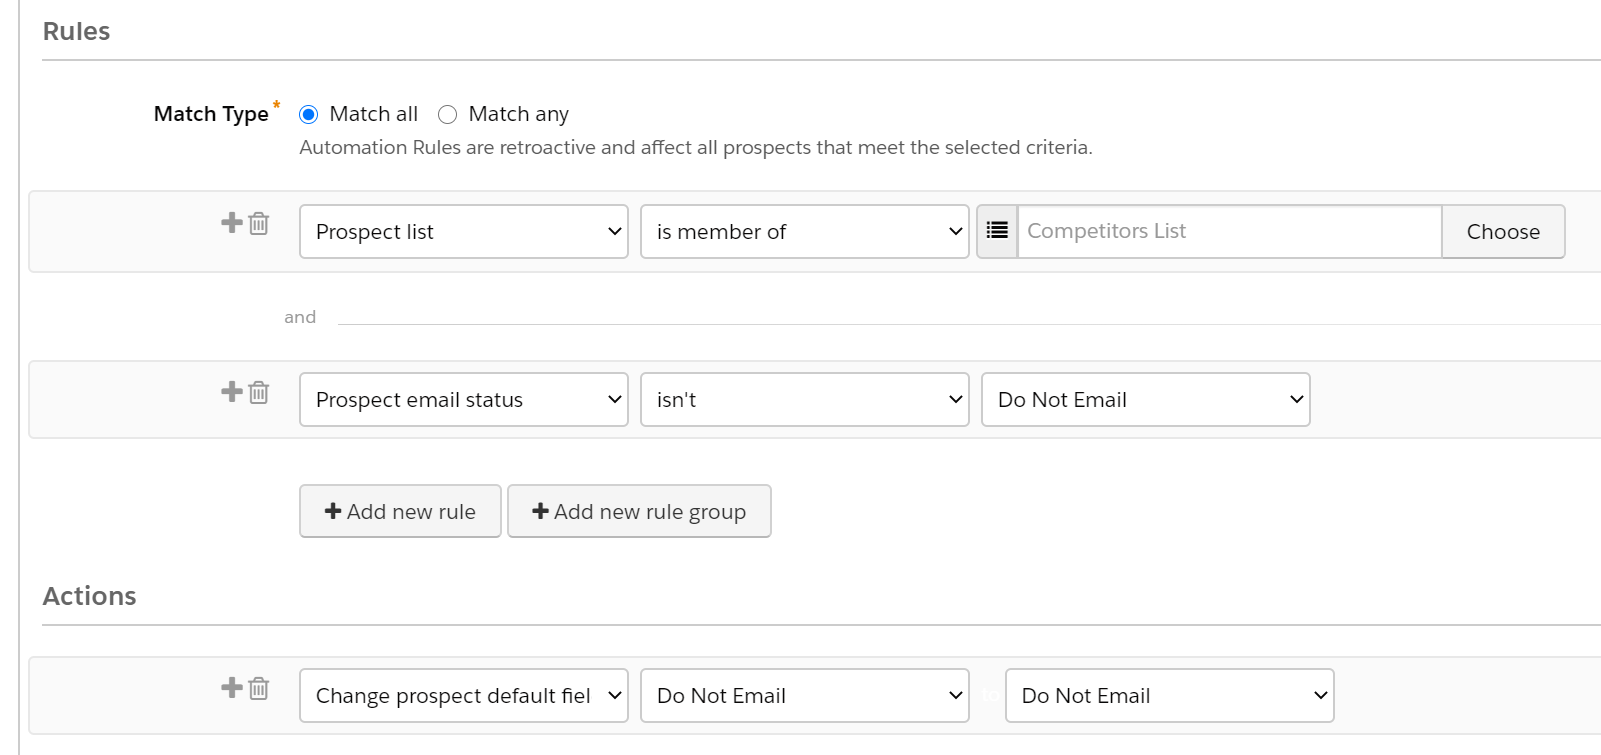Screen dimensions: 1601x755
Task: Open the isn't operator dropdown
Action: [805, 399]
